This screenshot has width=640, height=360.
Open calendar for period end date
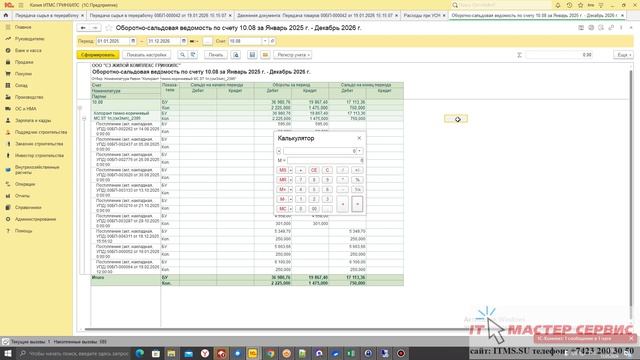[184, 41]
